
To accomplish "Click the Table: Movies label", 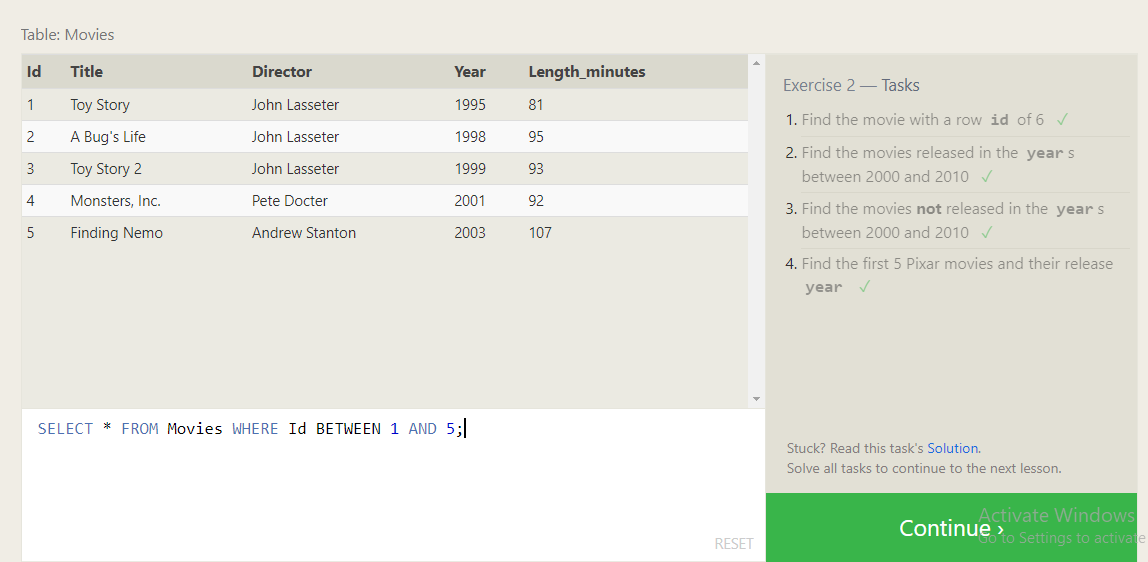I will 67,34.
